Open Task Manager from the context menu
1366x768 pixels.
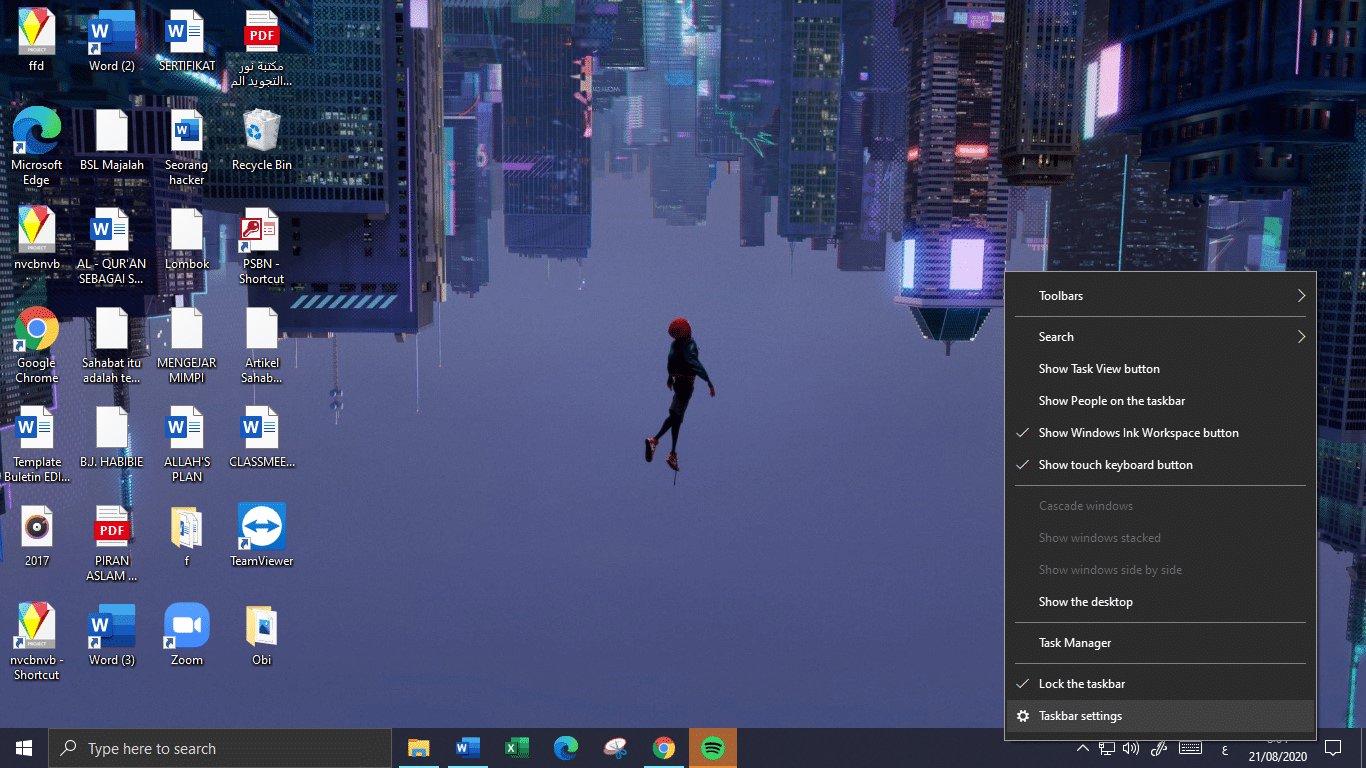pos(1160,643)
